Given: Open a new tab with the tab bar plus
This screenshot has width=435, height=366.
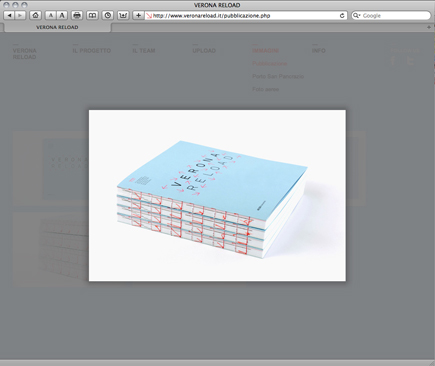Looking at the screenshot, I should tap(429, 27).
